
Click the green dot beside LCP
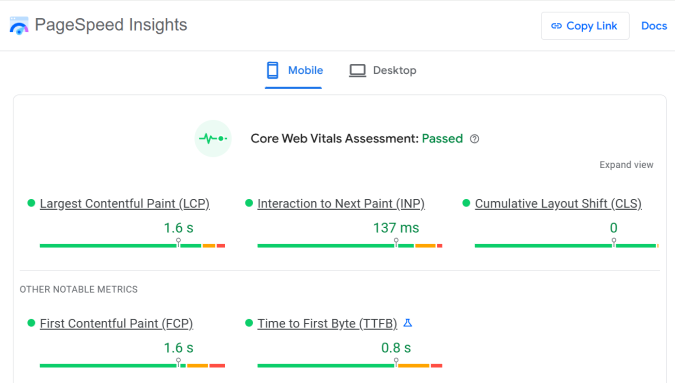[x=31, y=203]
